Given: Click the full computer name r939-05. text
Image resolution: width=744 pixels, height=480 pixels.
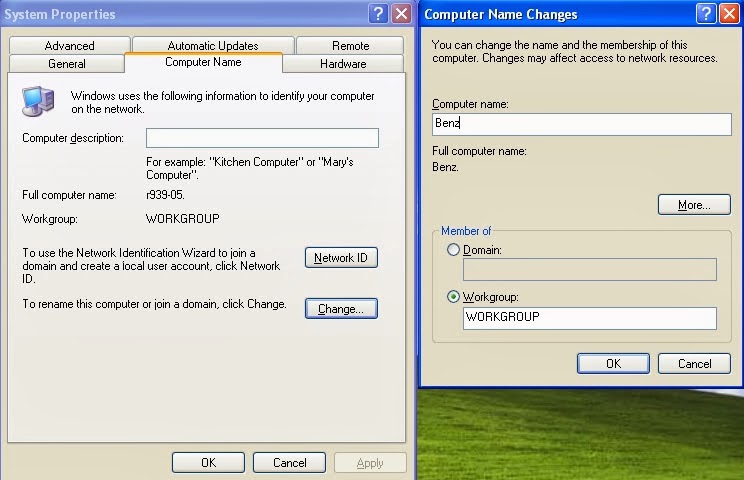Looking at the screenshot, I should [x=165, y=195].
